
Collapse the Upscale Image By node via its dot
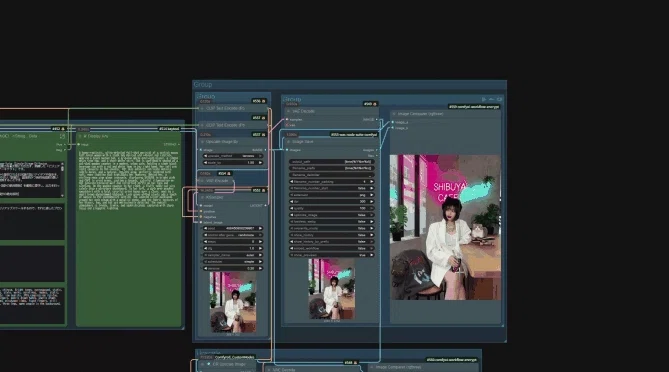point(202,142)
